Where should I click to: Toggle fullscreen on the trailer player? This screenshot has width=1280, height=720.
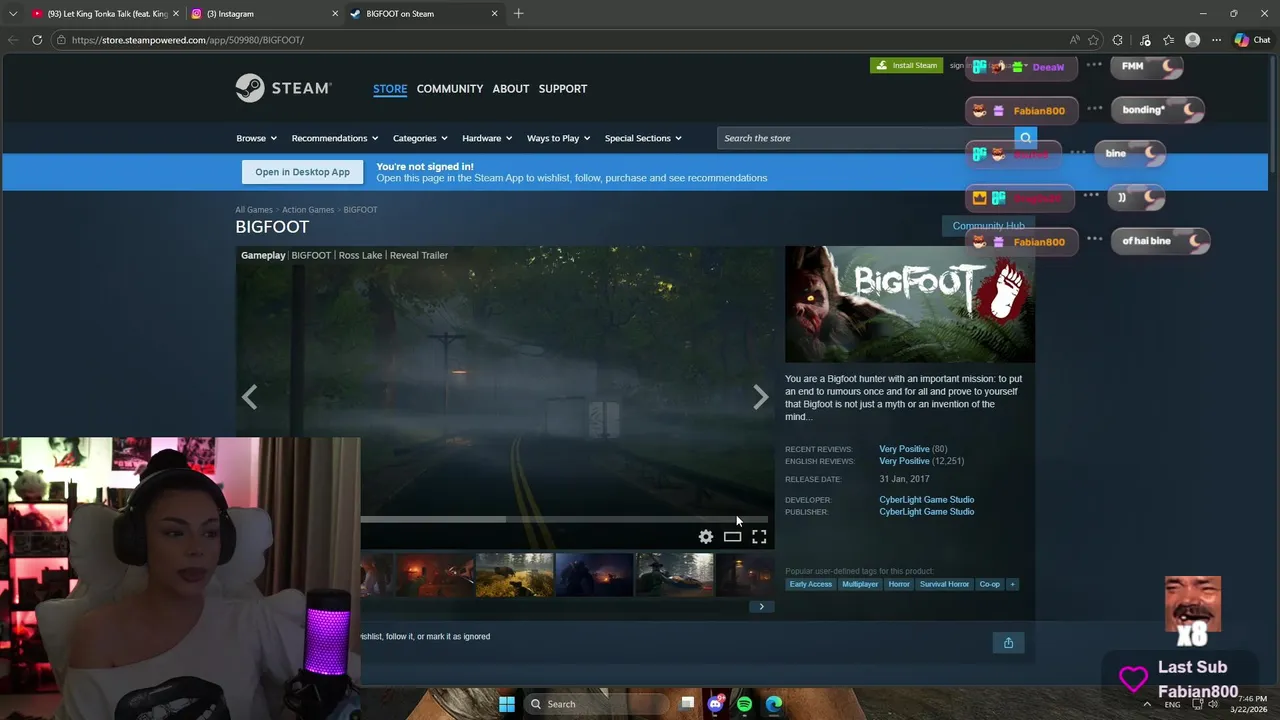point(759,537)
